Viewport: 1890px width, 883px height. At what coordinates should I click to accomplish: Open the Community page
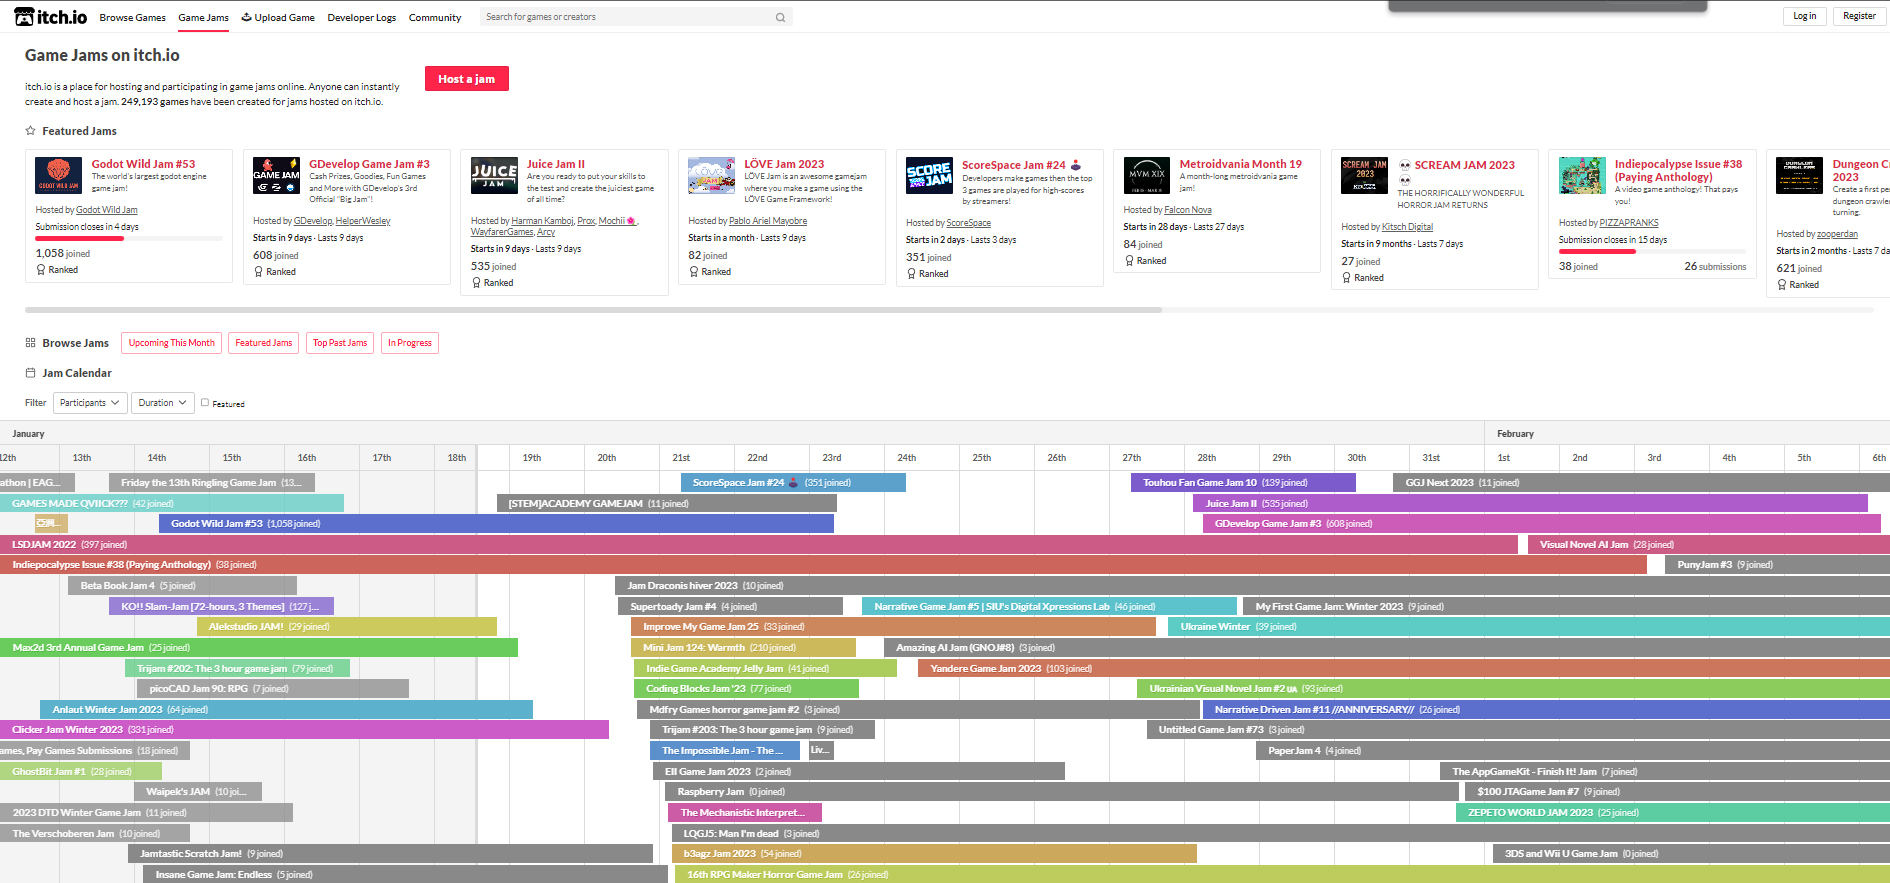pyautogui.click(x=435, y=17)
